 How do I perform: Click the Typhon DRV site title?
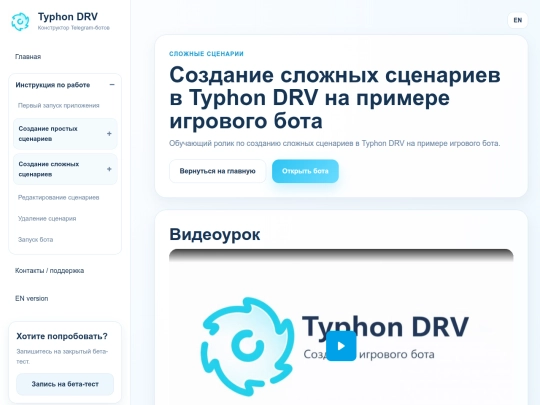click(68, 17)
